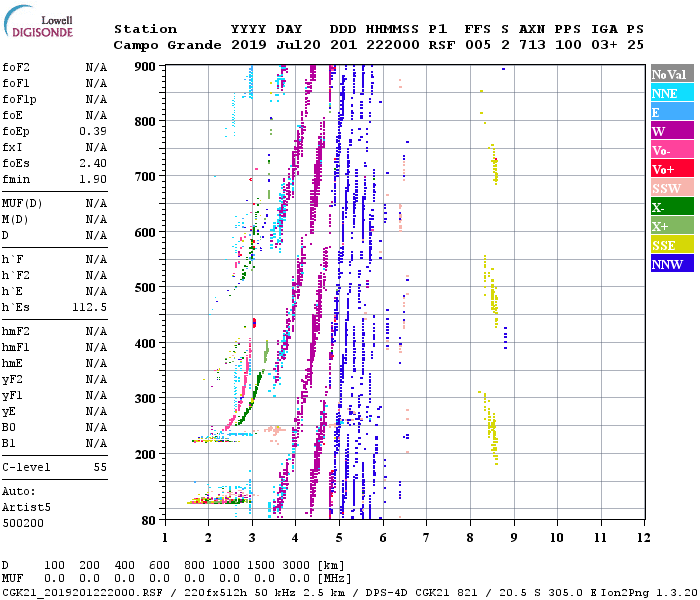
Task: Click the B1 parameter label
Action: pyautogui.click(x=9, y=443)
